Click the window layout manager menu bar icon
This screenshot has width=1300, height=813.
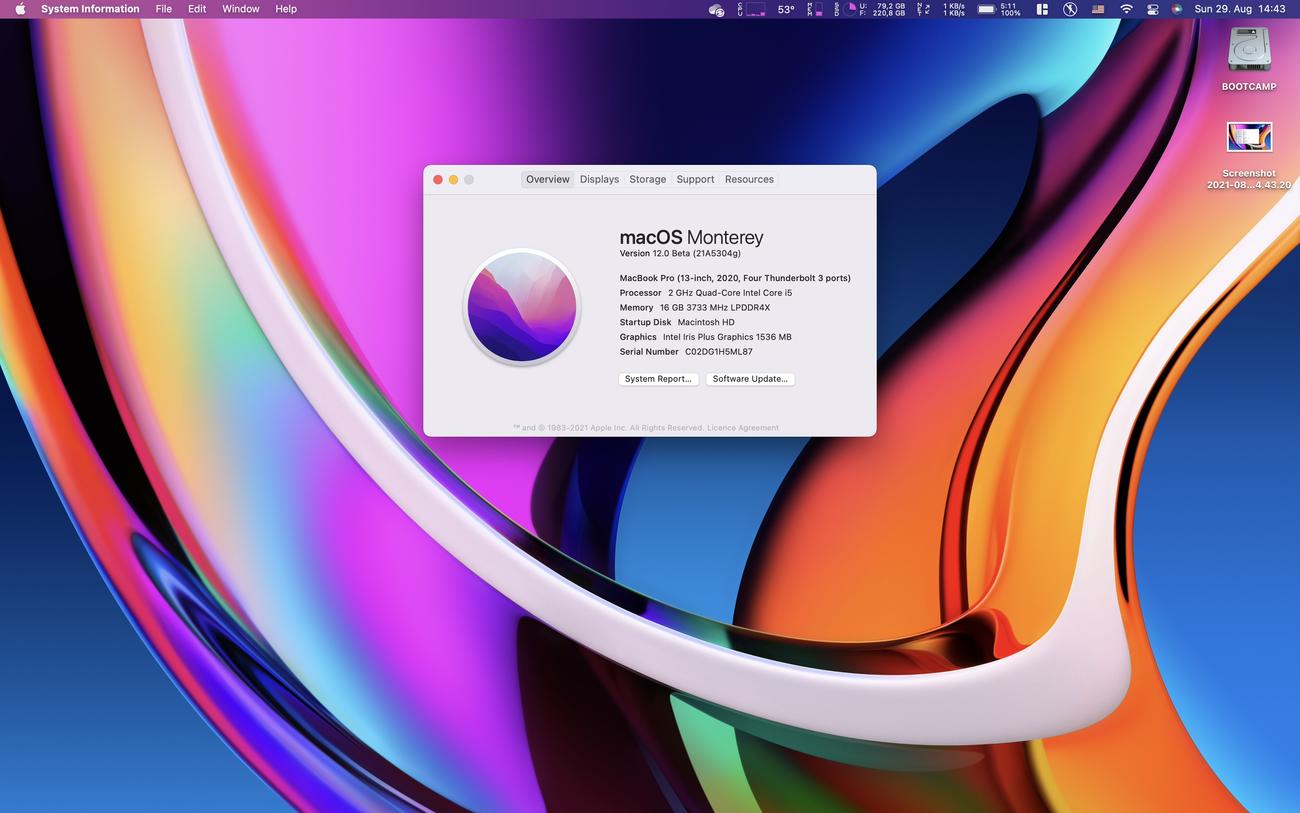(x=1042, y=9)
